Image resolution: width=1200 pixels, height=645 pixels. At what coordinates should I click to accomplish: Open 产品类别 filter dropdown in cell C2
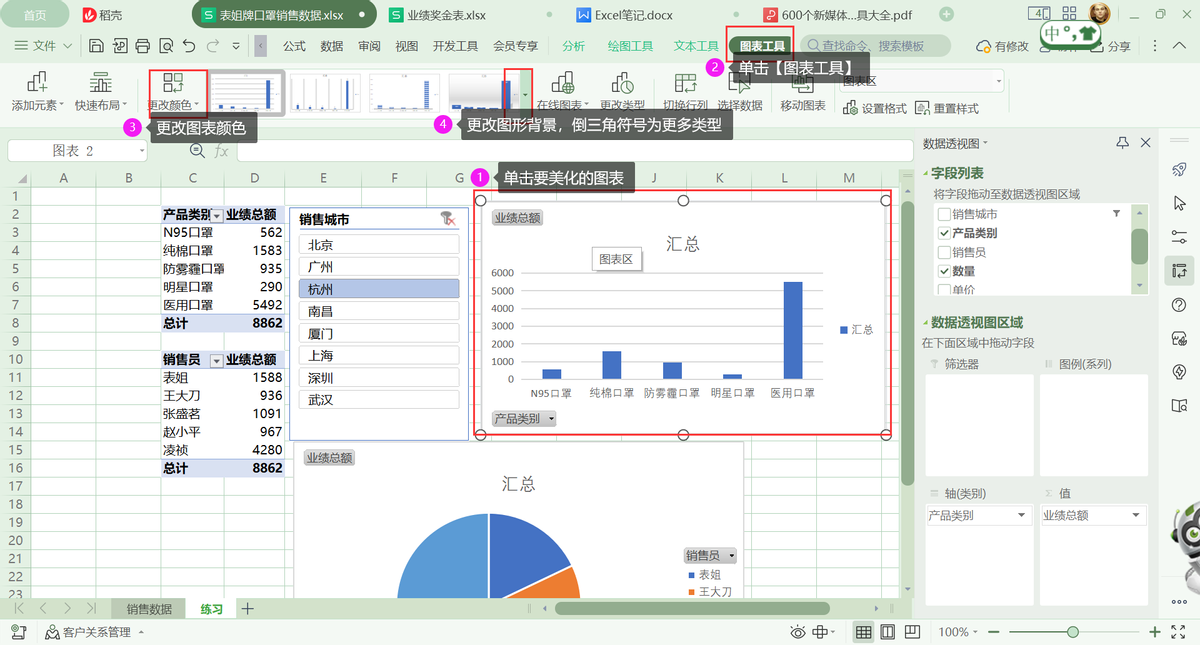click(x=217, y=215)
